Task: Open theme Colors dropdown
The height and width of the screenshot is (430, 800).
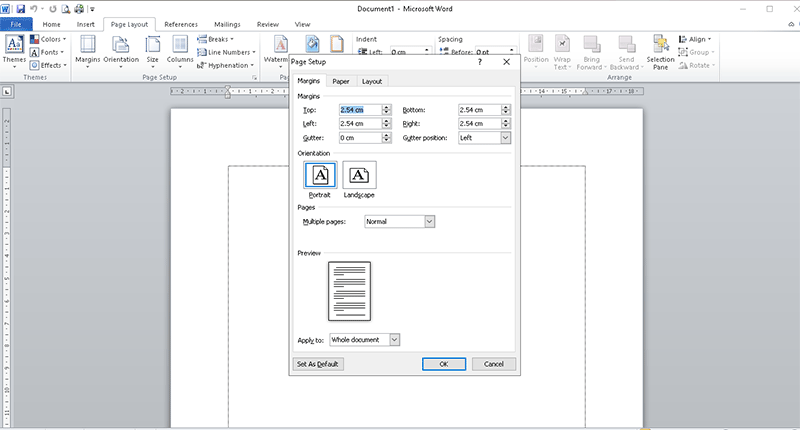Action: (48, 39)
